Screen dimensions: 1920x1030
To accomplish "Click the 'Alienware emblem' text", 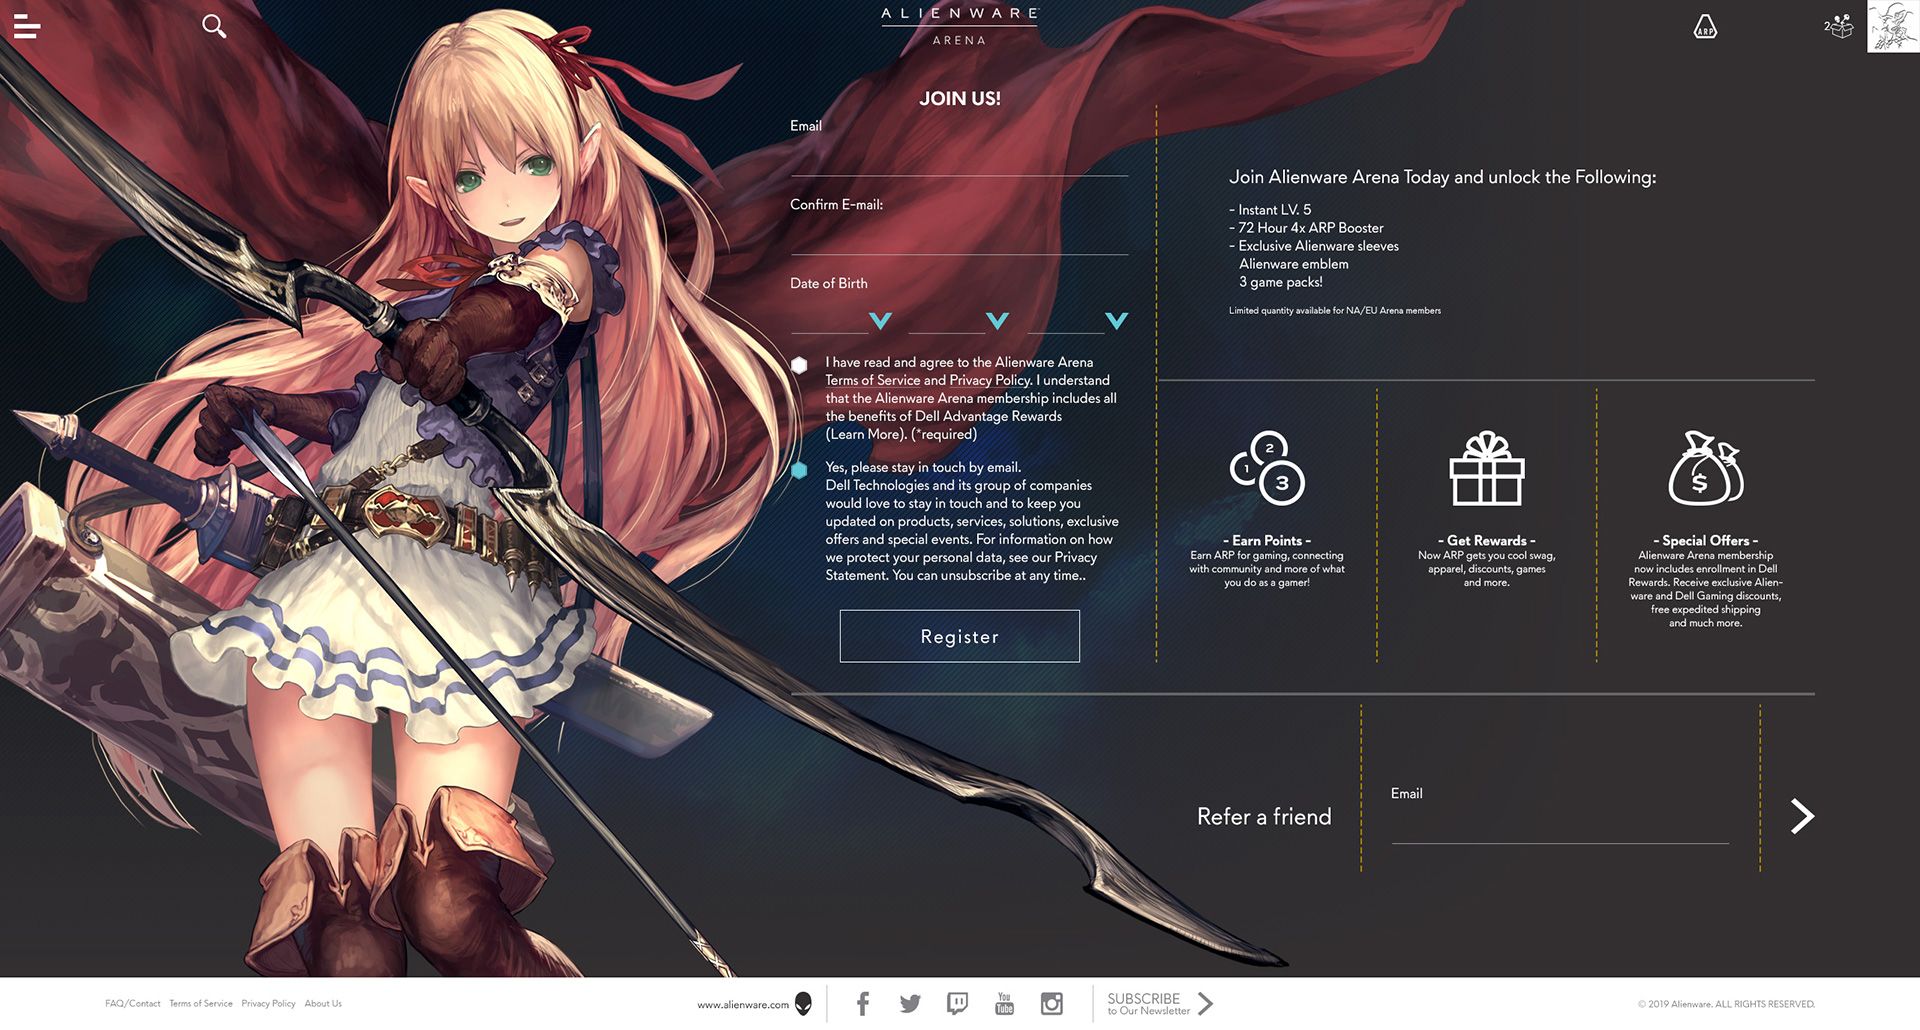I will [x=1294, y=264].
